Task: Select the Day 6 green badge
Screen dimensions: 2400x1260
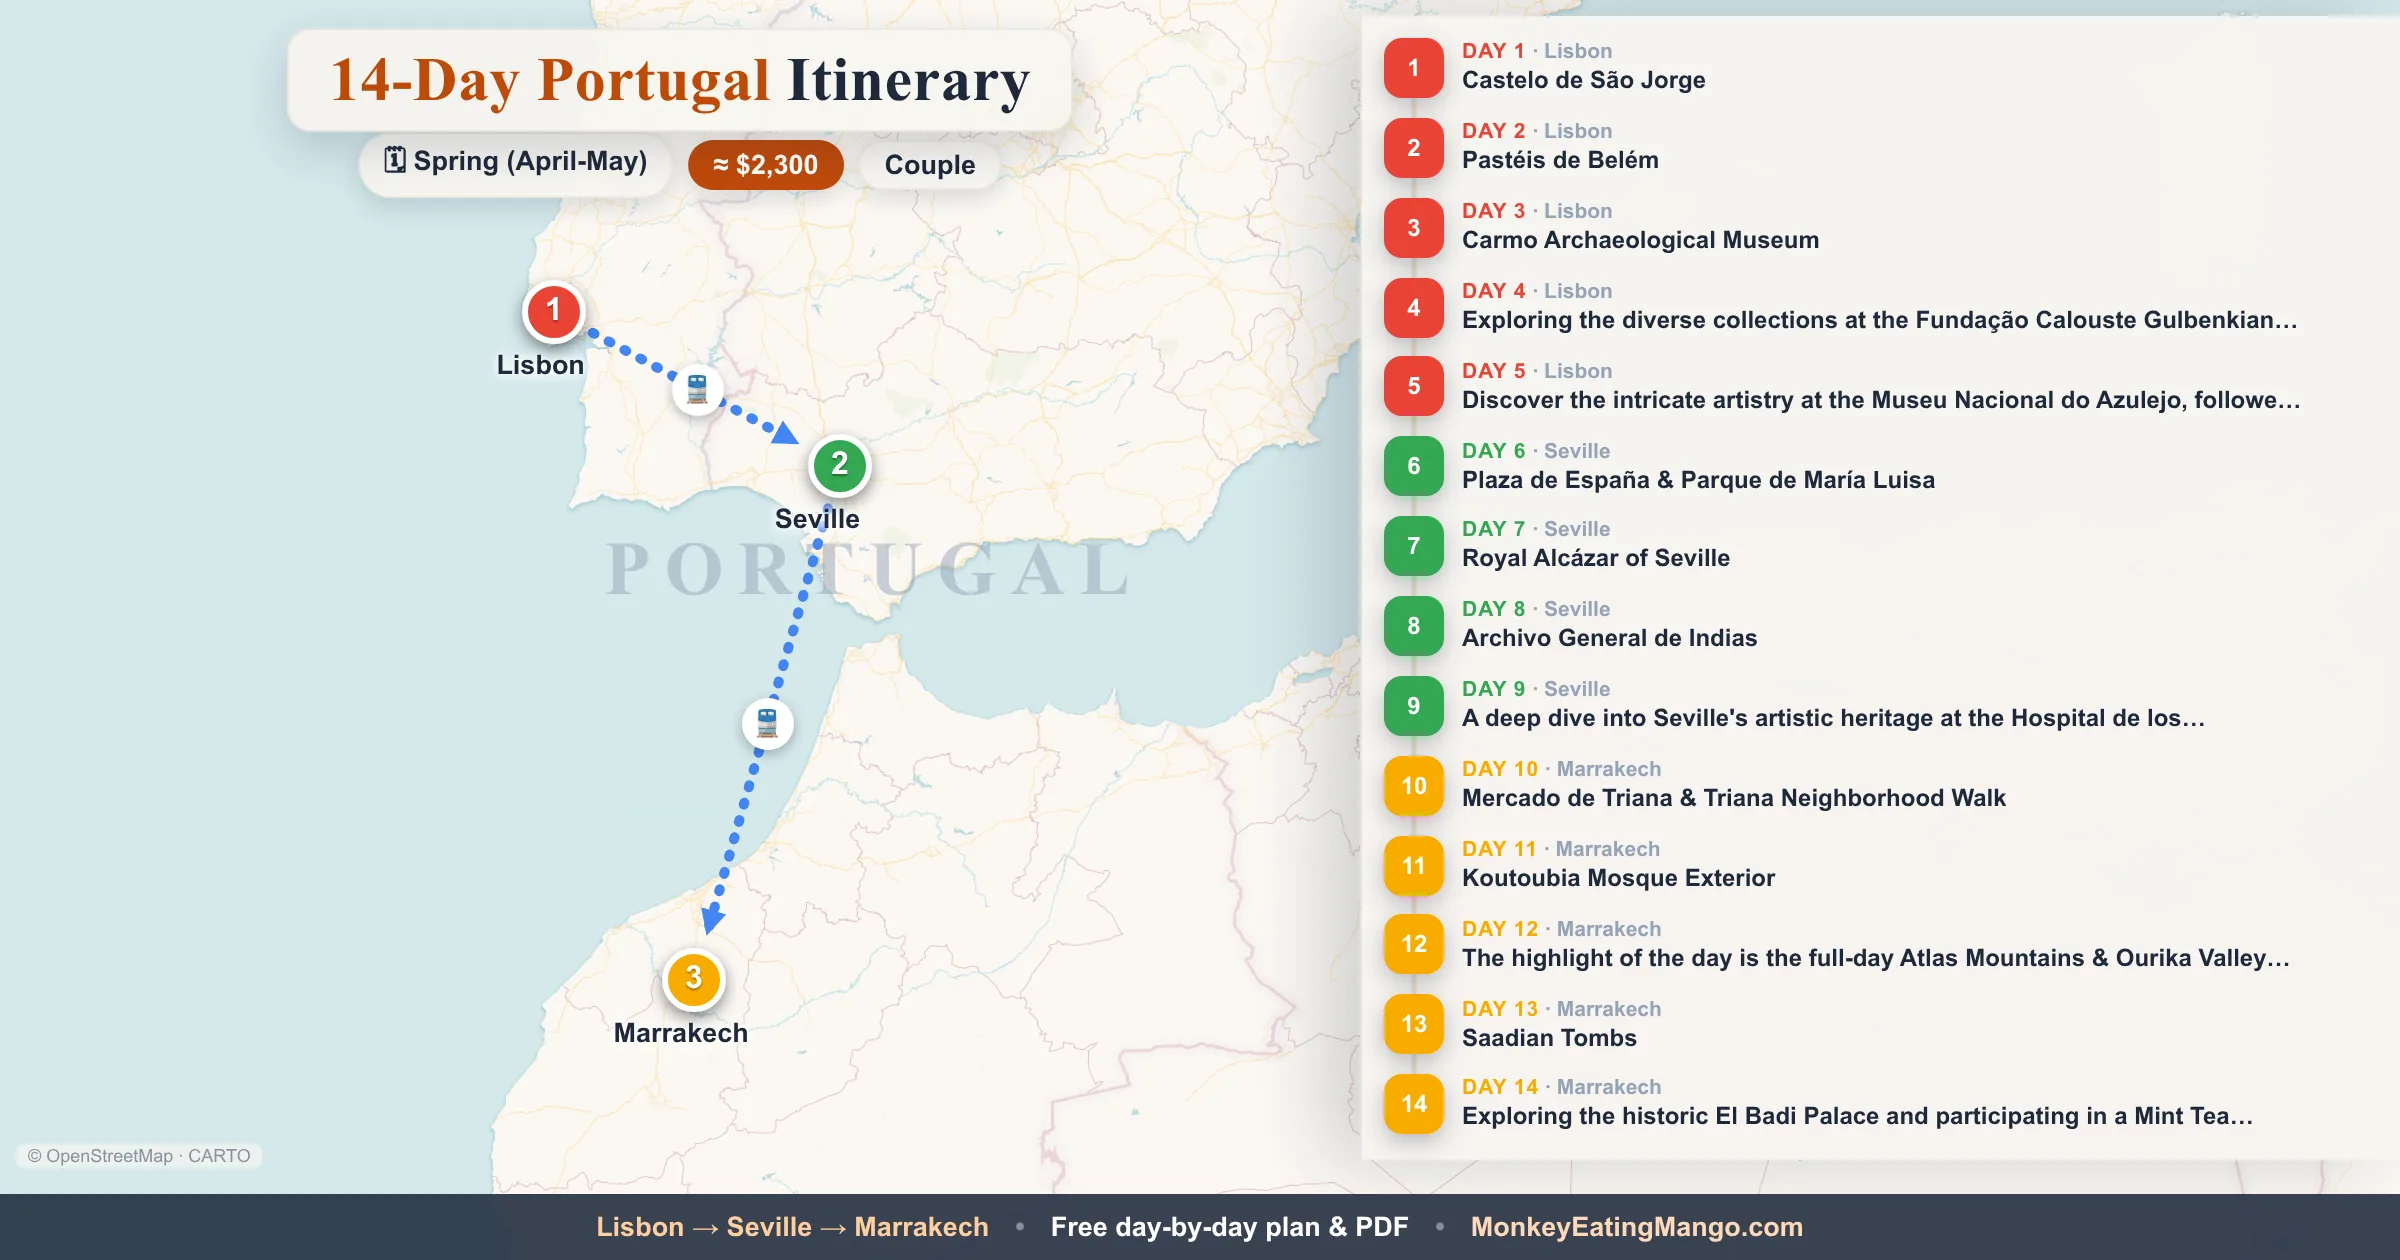Action: [1413, 466]
